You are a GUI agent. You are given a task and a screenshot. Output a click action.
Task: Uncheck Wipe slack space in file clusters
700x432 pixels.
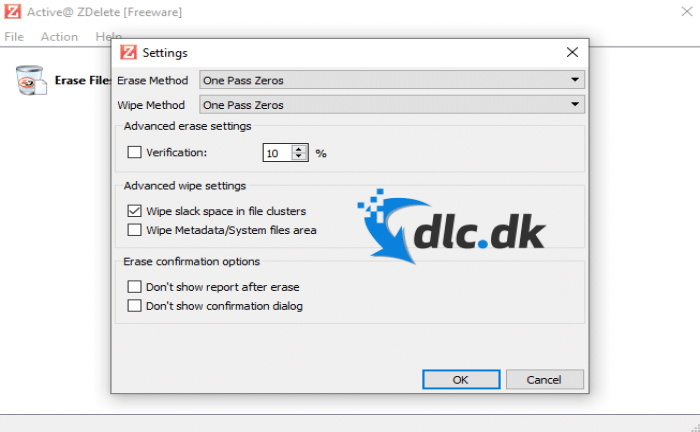[x=134, y=211]
